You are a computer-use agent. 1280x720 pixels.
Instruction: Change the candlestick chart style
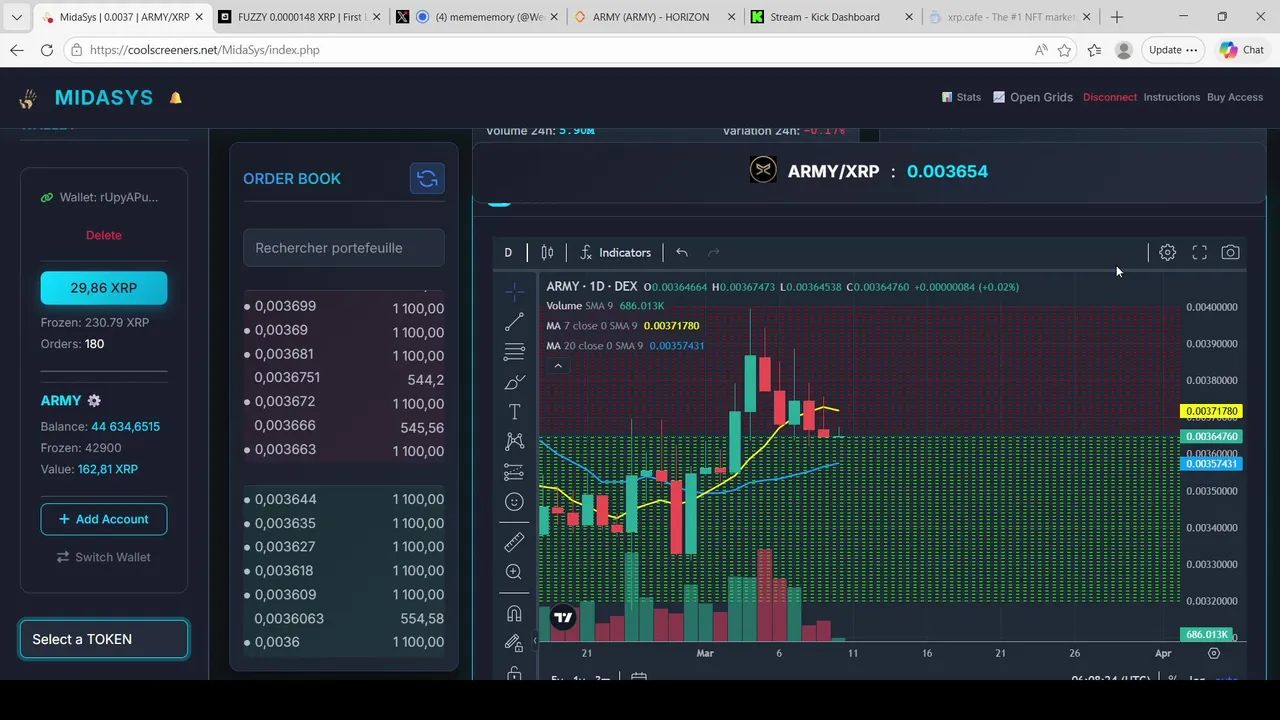click(547, 253)
